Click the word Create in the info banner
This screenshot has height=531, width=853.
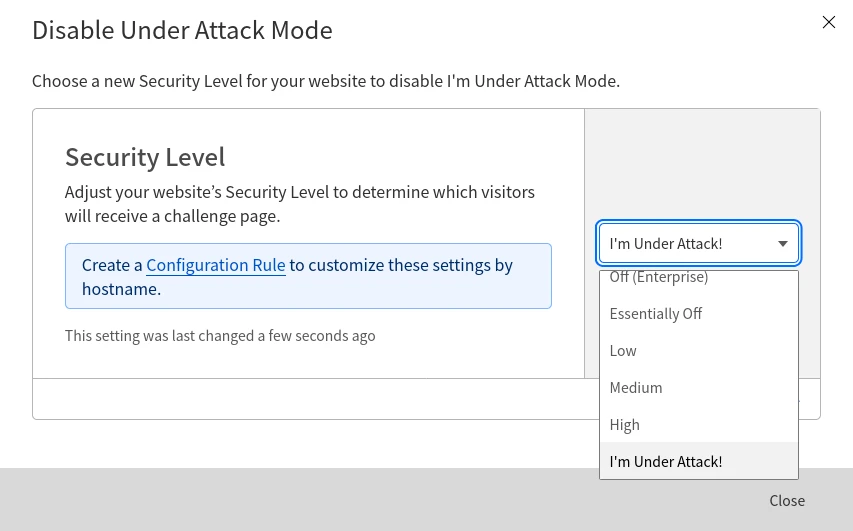coord(105,265)
